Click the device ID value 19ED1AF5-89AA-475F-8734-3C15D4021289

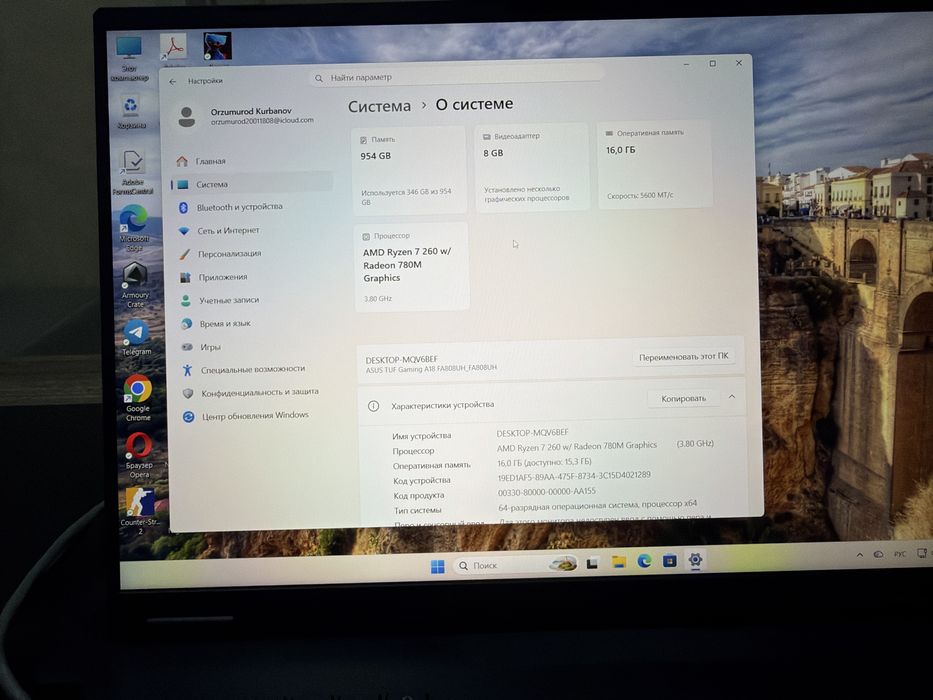pyautogui.click(x=574, y=476)
